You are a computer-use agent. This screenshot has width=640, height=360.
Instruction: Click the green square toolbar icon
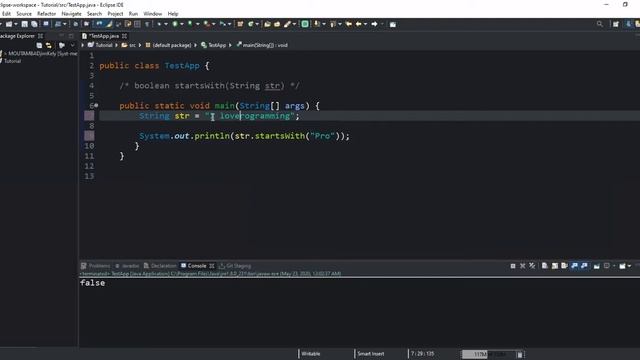pos(304,24)
